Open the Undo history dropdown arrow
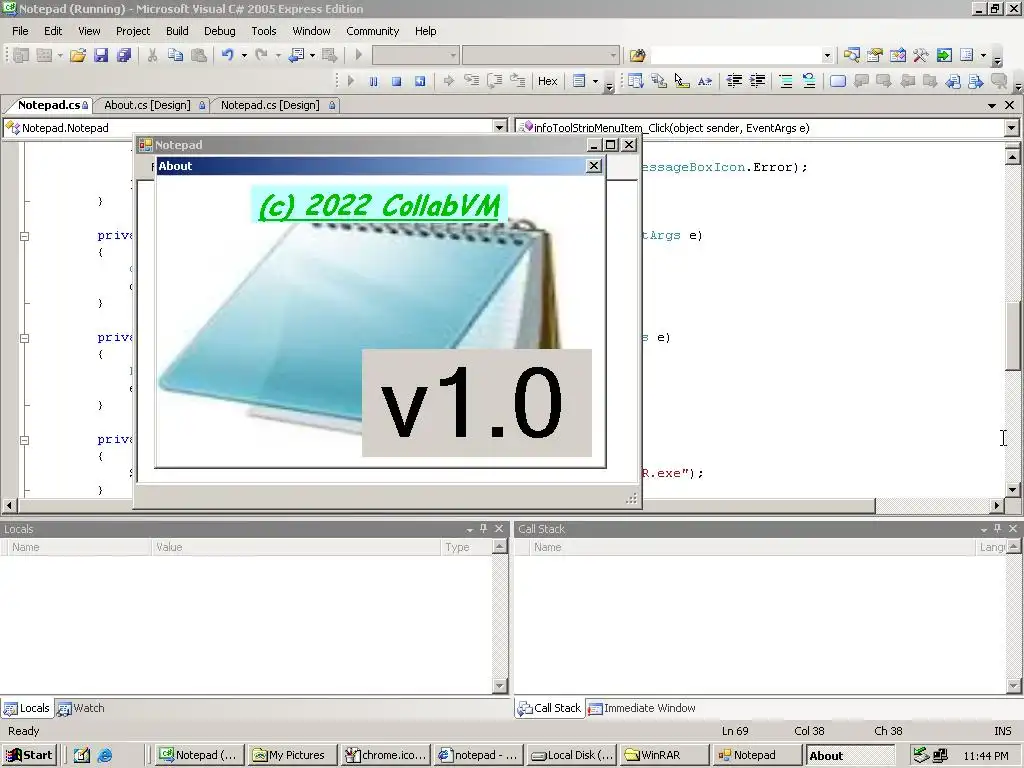Screen dimensions: 1024x768 [x=244, y=56]
